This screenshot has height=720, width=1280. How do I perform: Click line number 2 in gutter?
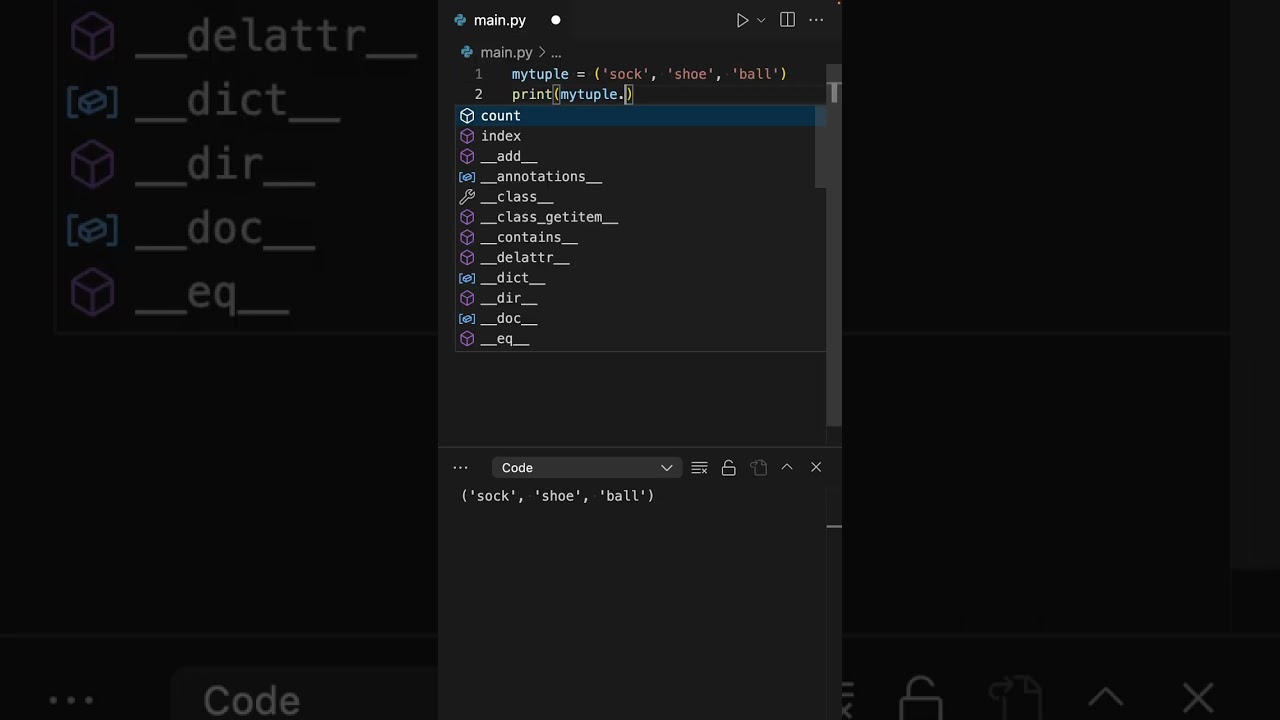click(478, 94)
